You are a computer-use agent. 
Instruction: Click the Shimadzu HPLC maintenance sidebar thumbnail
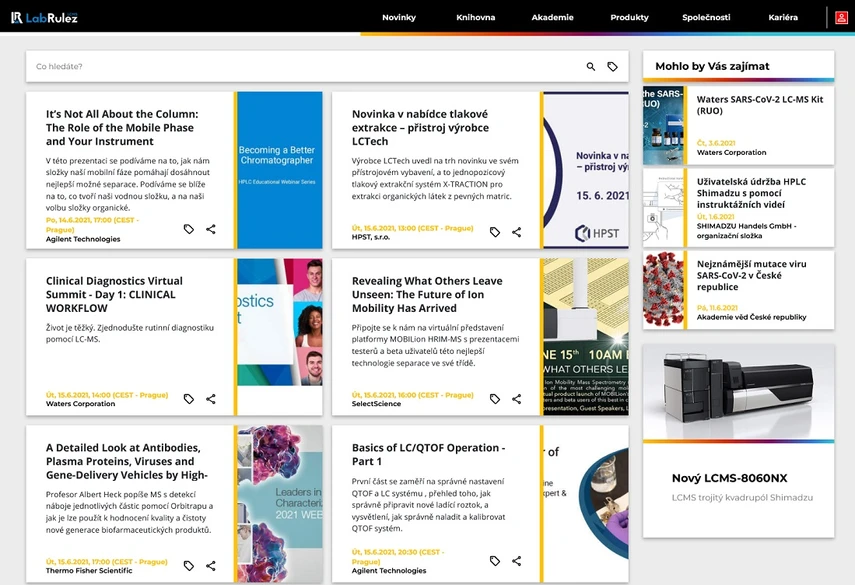pos(663,208)
